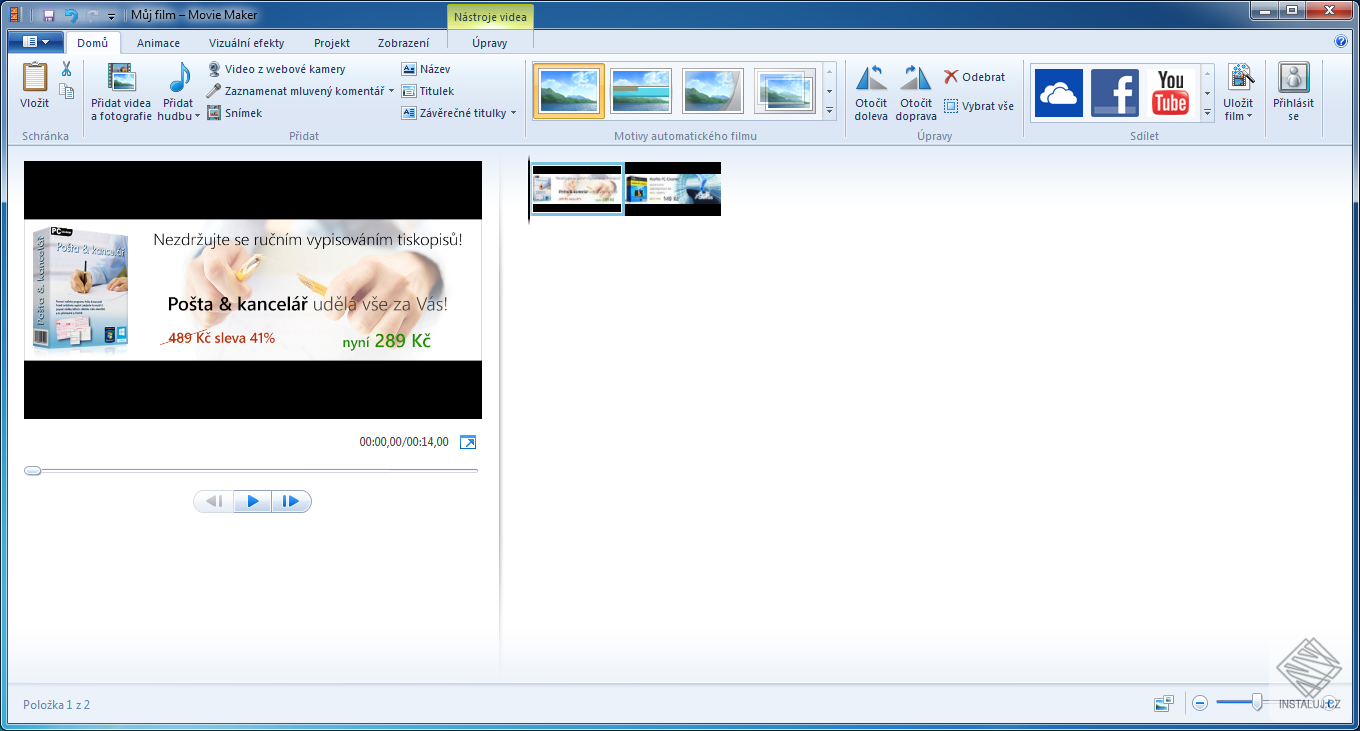The image size is (1360, 731).
Task: Select the first AutoMovie theme thumbnail
Action: pyautogui.click(x=569, y=90)
